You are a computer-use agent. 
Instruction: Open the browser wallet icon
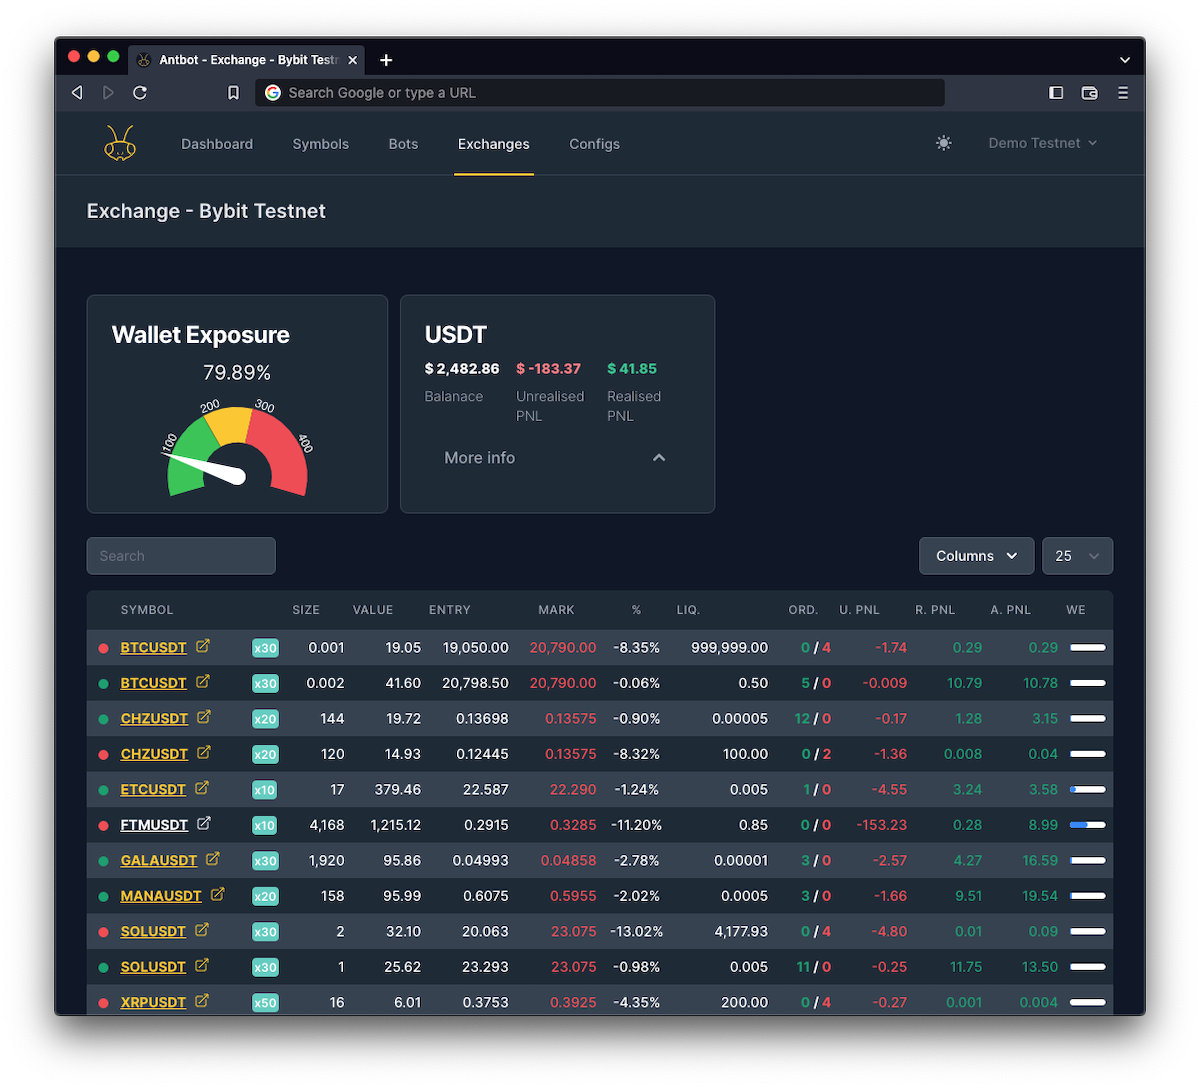click(x=1090, y=92)
